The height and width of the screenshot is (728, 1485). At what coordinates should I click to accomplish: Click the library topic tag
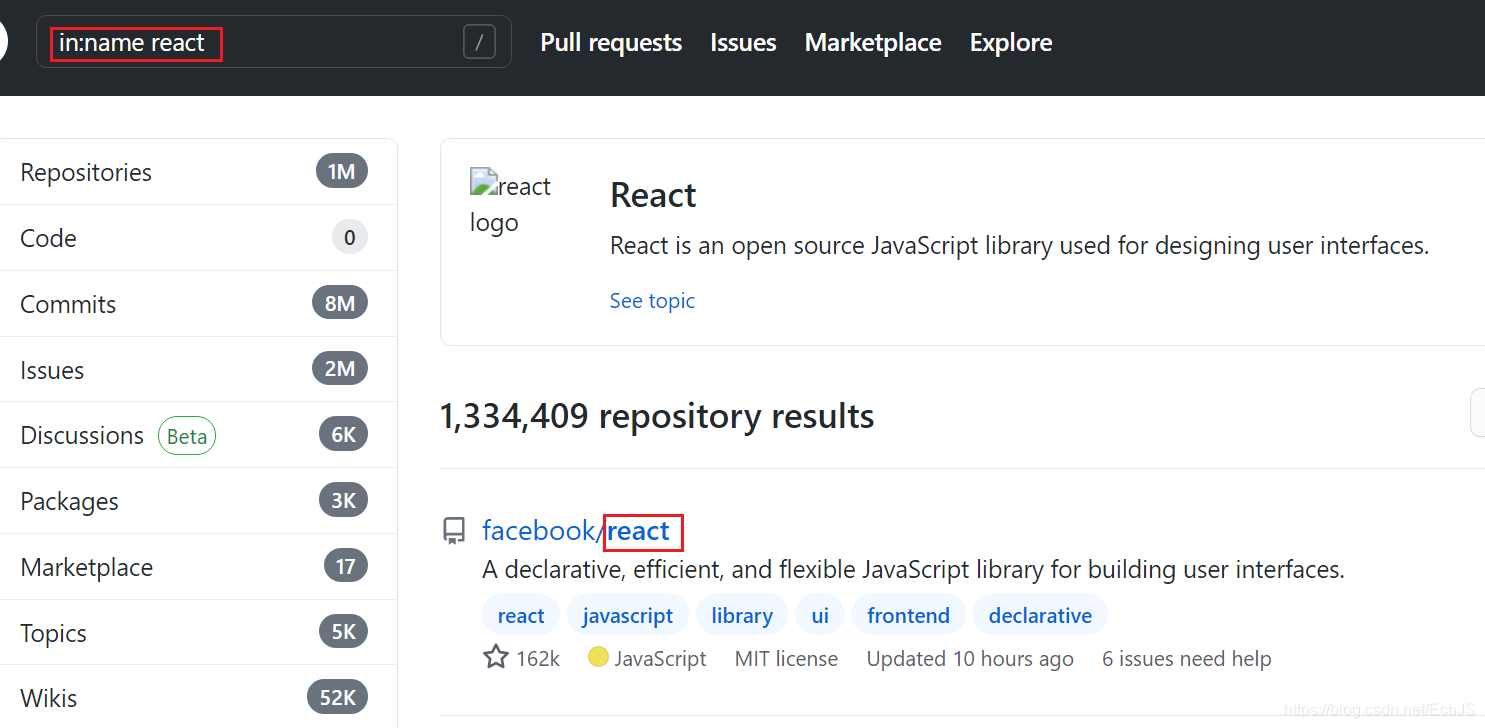[x=742, y=615]
